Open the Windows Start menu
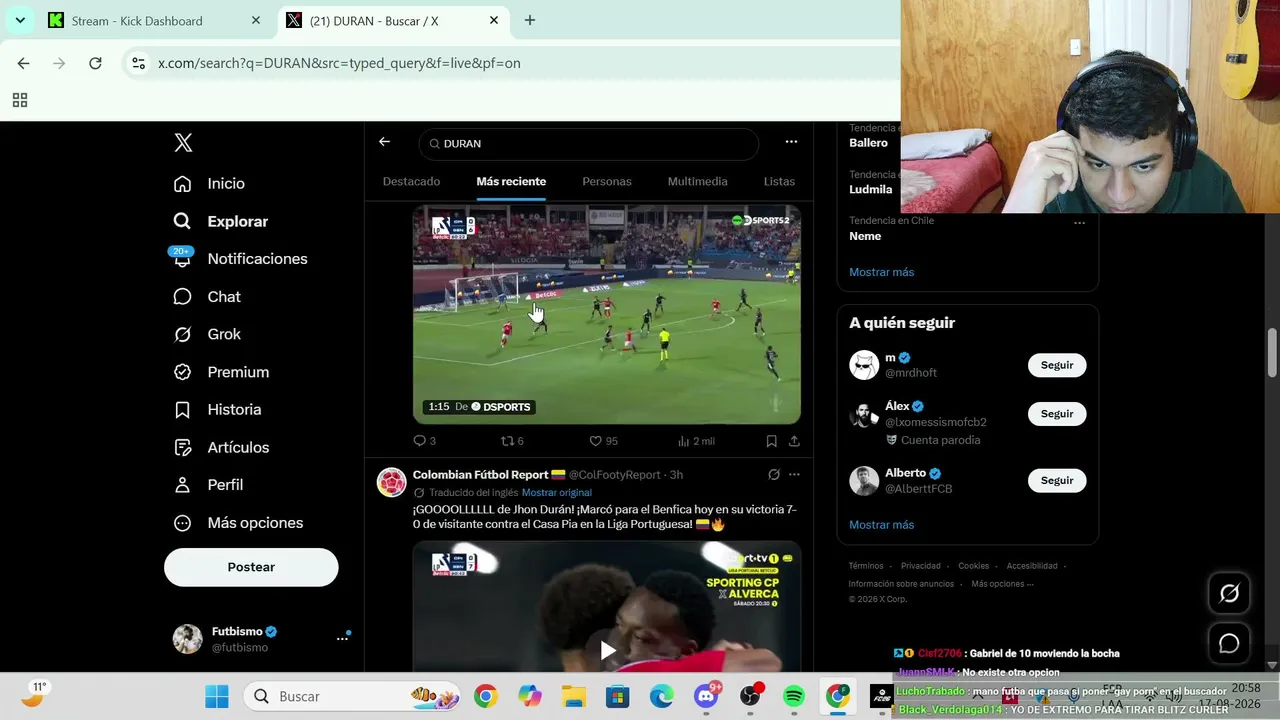The width and height of the screenshot is (1280, 720). 217,696
